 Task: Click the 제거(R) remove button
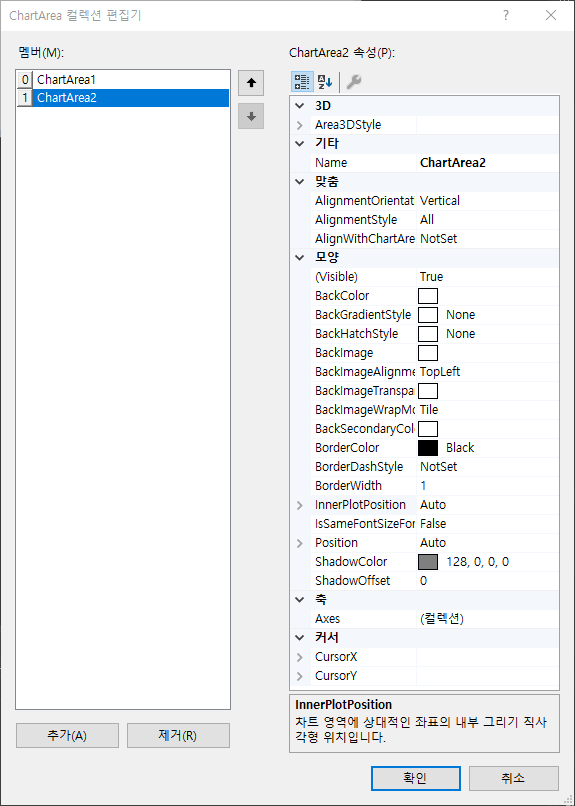click(178, 736)
